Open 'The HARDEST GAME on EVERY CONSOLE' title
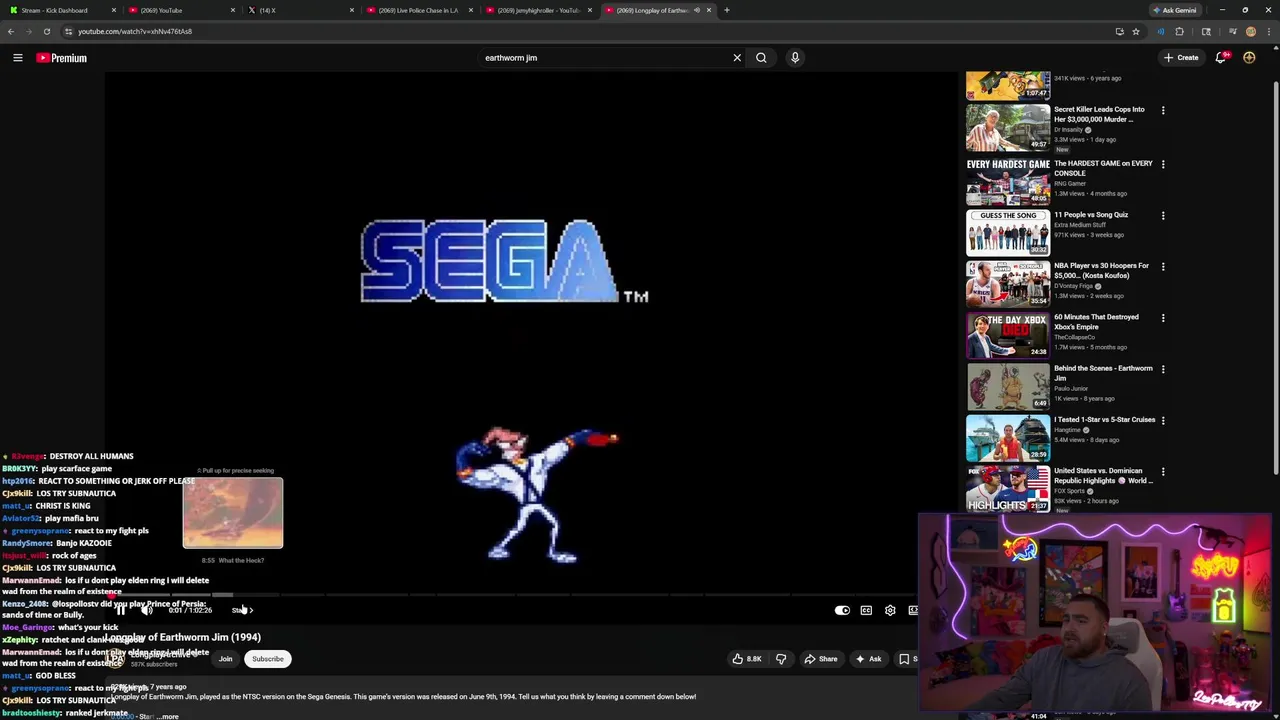Screen dimensions: 1280x720 [1103, 168]
